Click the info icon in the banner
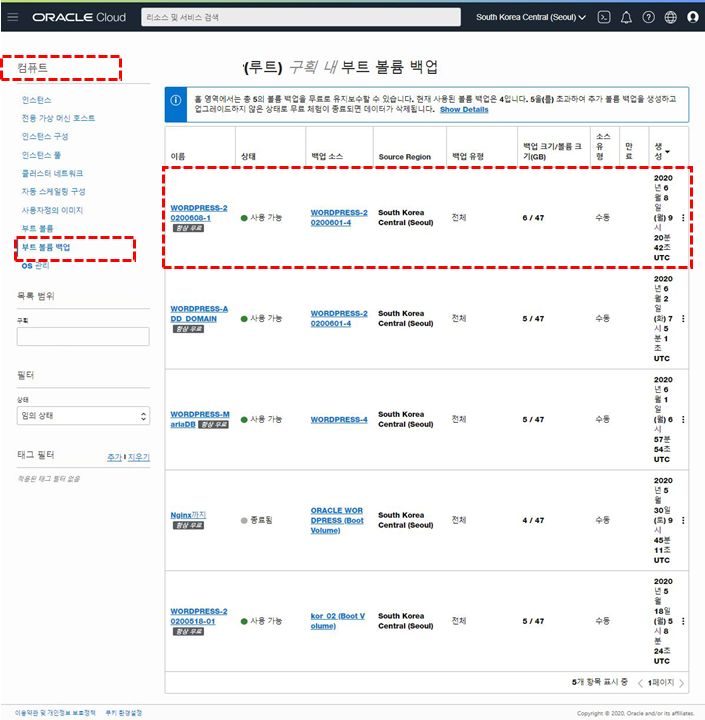This screenshot has height=720, width=705. (175, 100)
